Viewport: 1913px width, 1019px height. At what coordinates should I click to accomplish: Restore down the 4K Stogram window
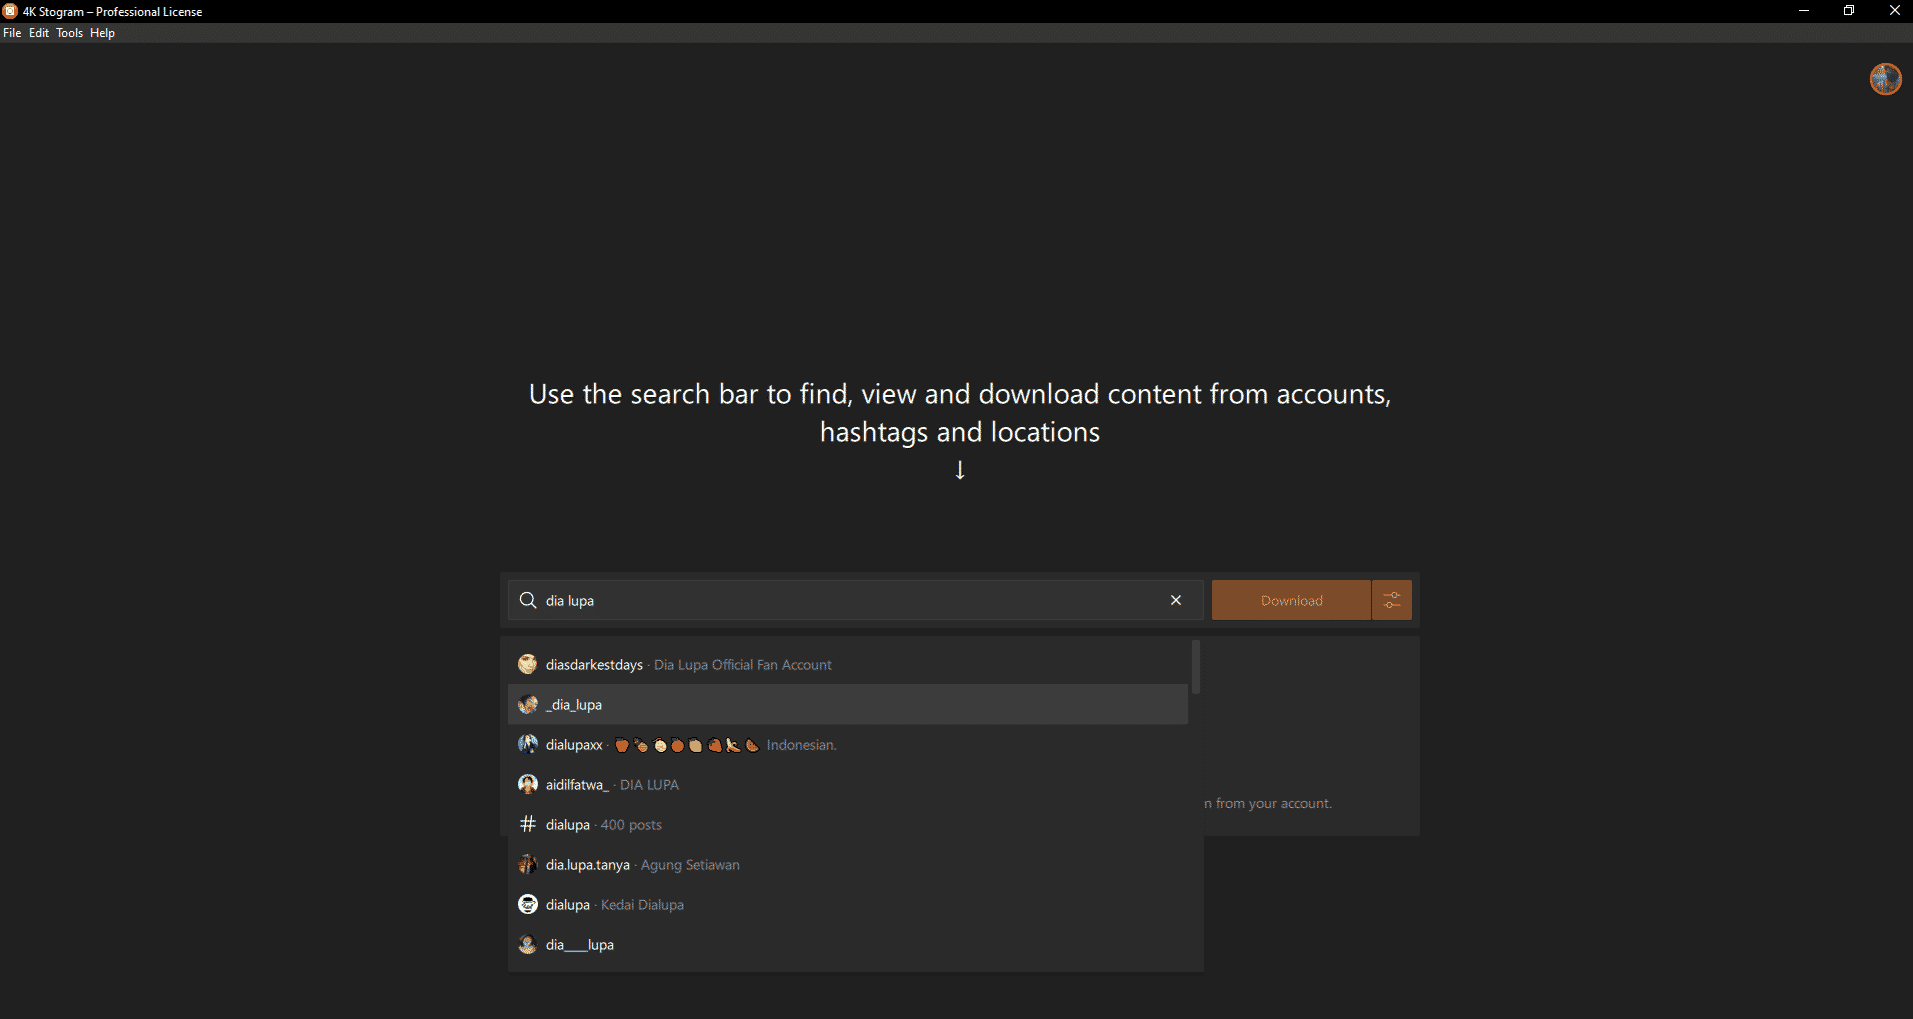click(x=1849, y=11)
